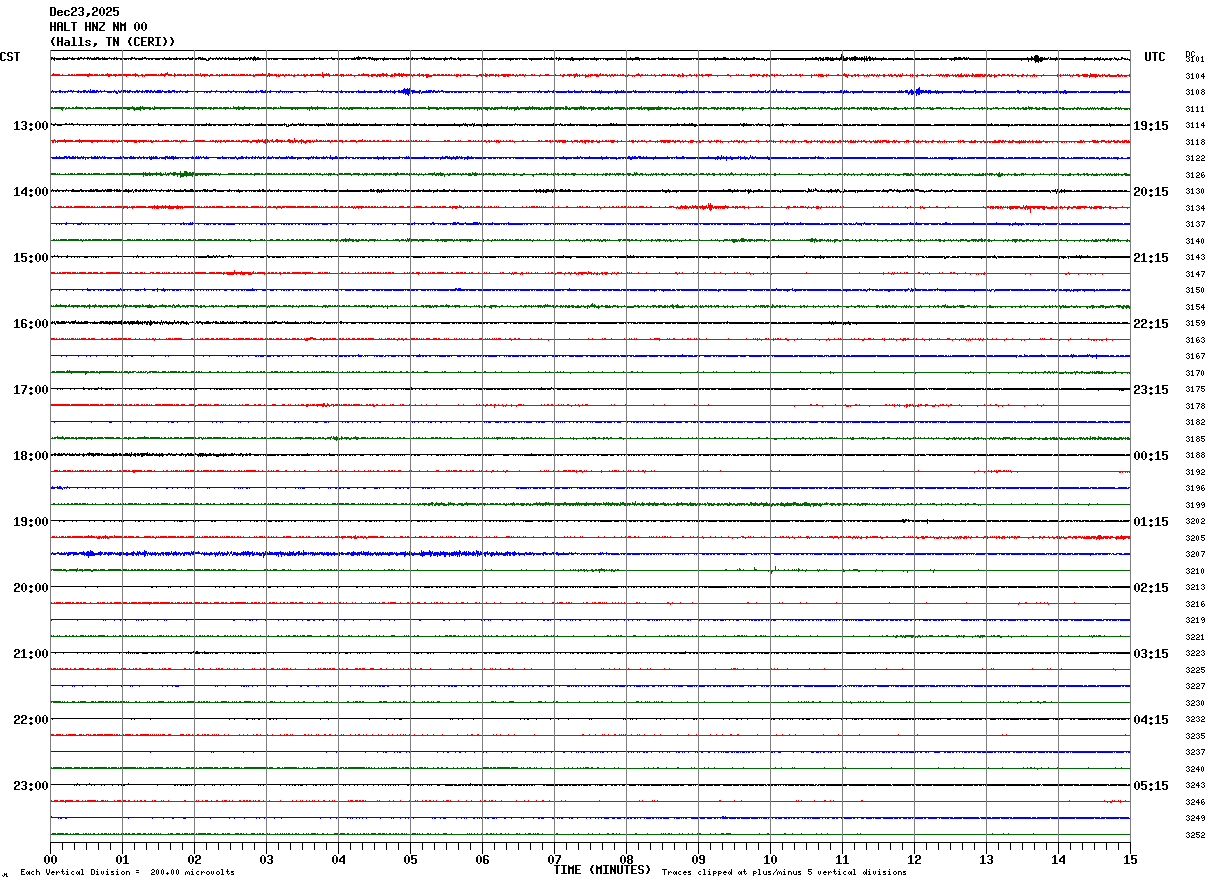
Task: Click DC offset value 3207
Action: (x=1195, y=554)
